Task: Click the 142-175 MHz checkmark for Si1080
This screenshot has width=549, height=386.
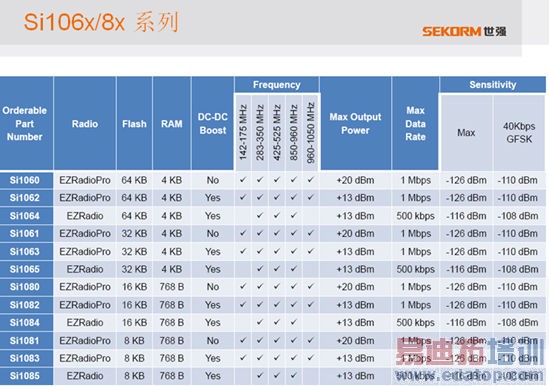Action: 243,286
